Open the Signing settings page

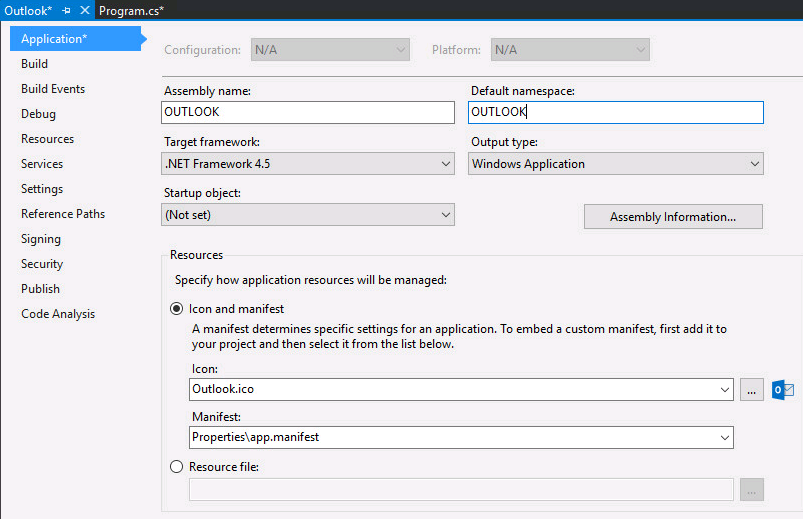click(41, 239)
